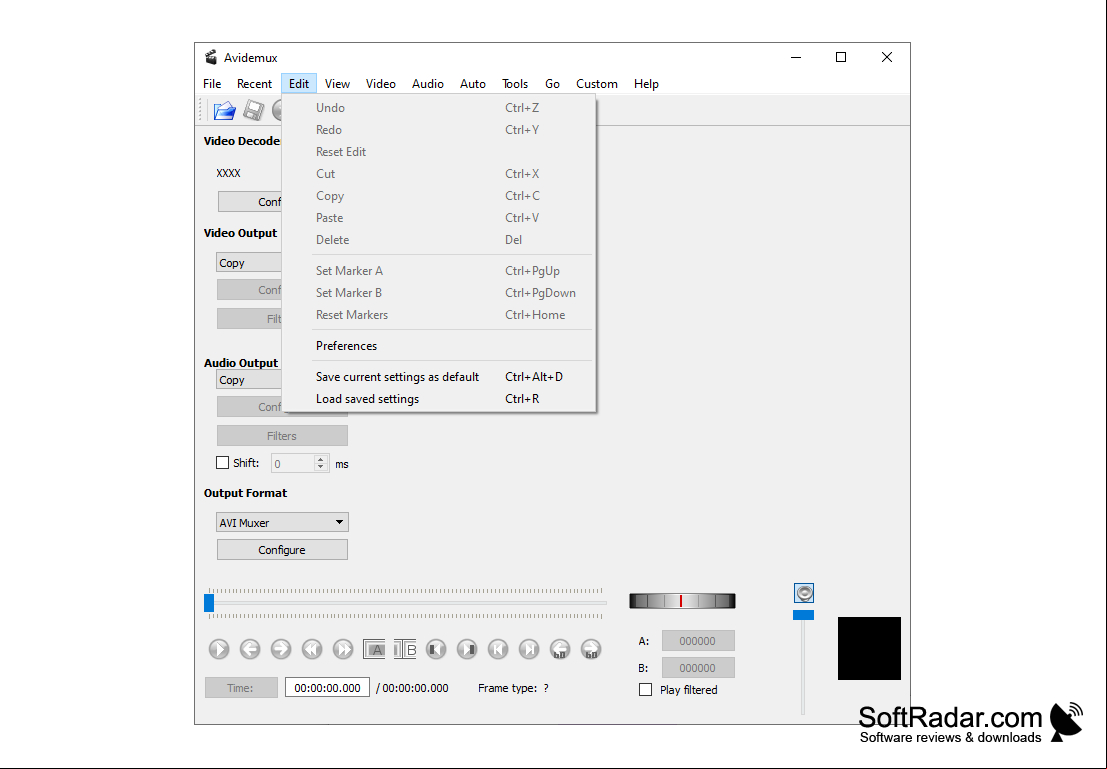1107x769 pixels.
Task: Click Configure under Output Format
Action: click(x=282, y=549)
